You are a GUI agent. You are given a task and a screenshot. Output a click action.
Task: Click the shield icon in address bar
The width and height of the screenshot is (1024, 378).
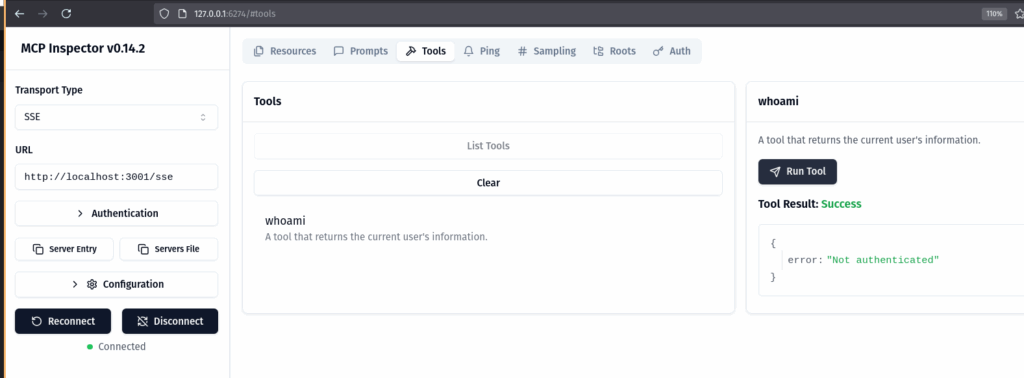[165, 13]
